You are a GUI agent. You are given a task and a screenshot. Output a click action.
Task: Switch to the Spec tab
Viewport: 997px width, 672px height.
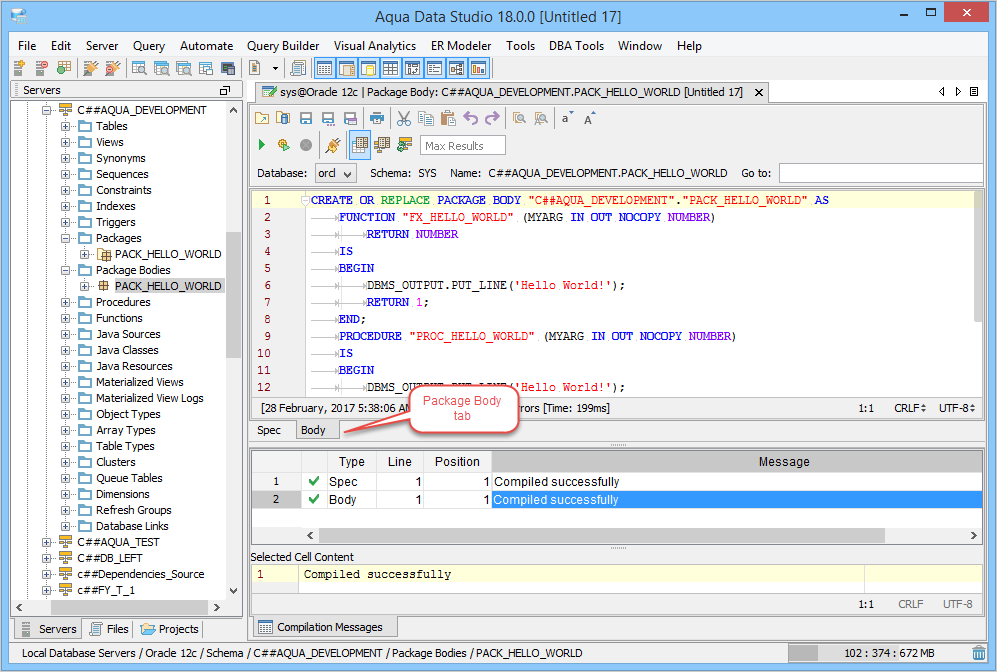click(x=269, y=430)
